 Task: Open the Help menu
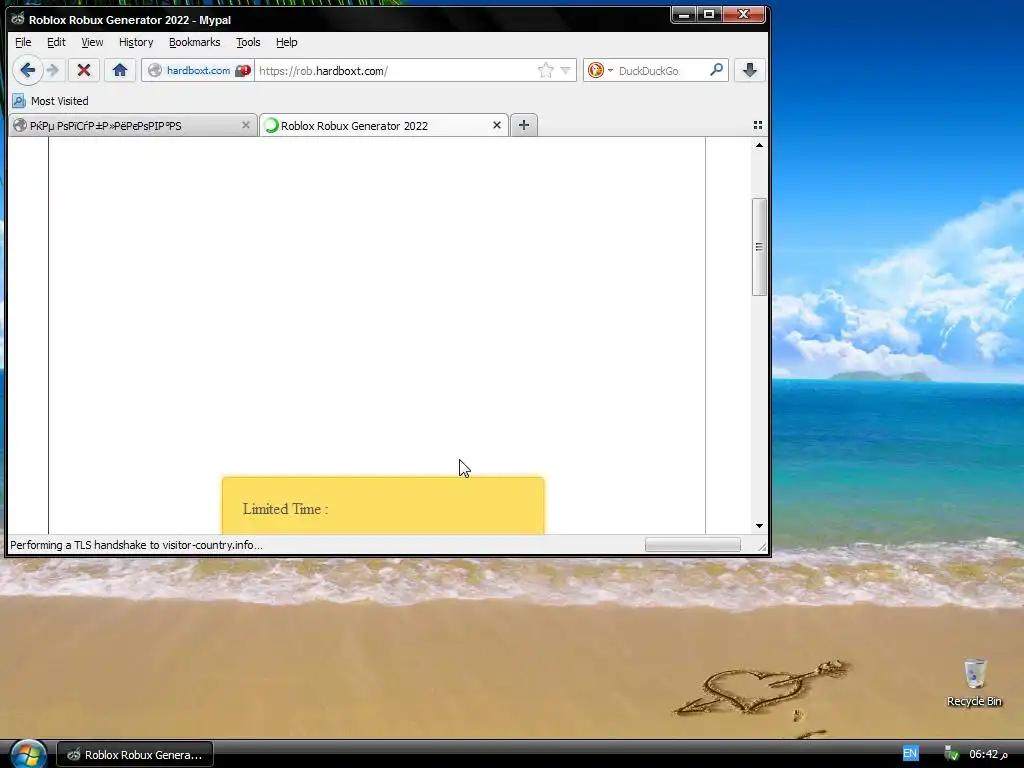point(287,42)
